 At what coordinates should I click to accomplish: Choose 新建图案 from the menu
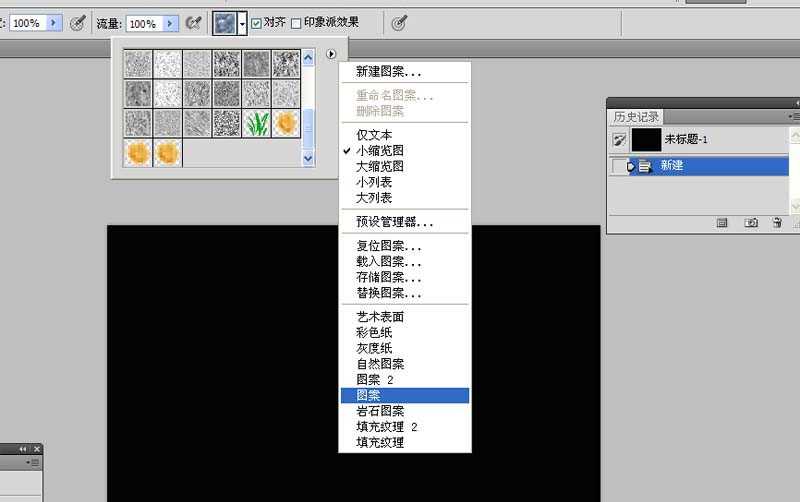coord(389,72)
